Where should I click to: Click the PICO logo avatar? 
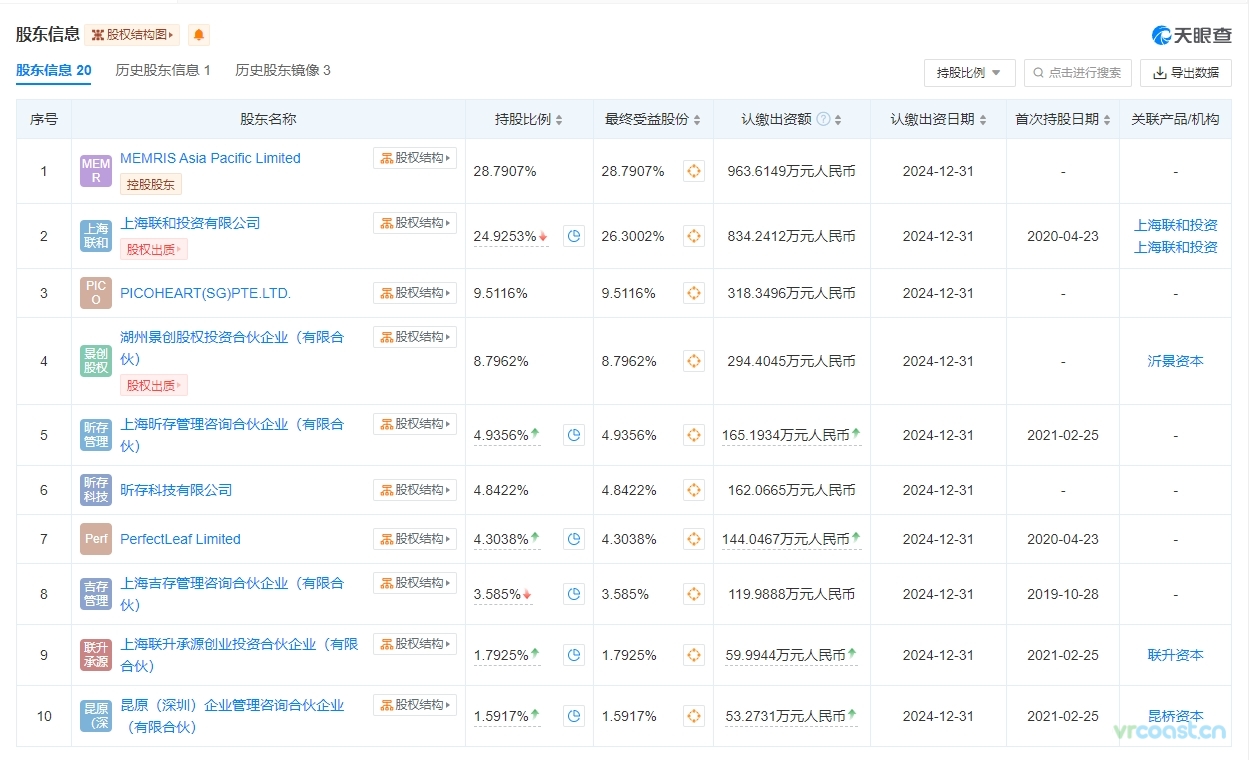point(96,293)
